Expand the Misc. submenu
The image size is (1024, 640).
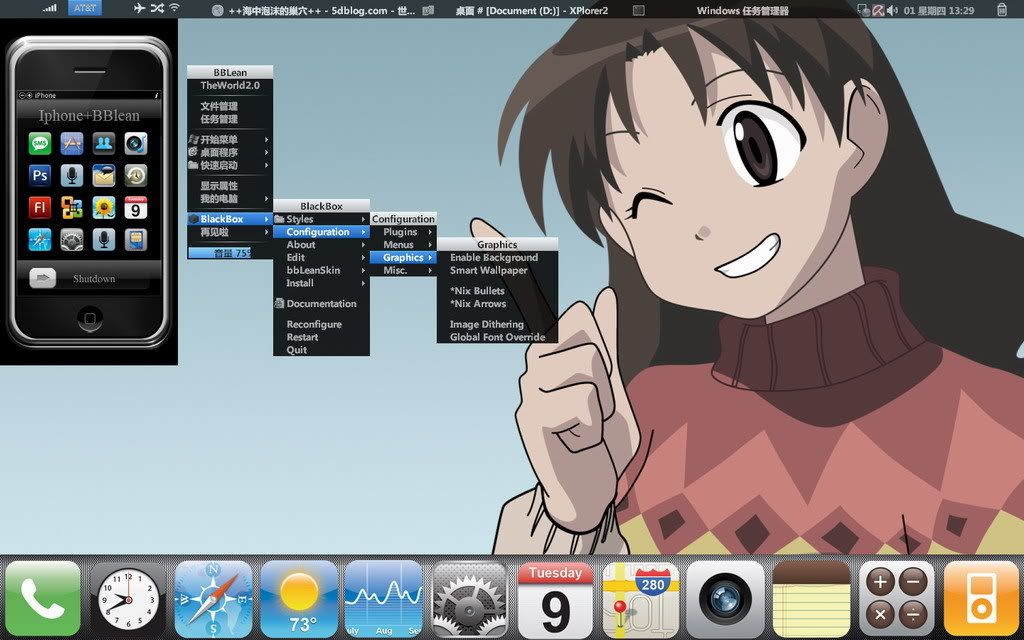coord(403,270)
